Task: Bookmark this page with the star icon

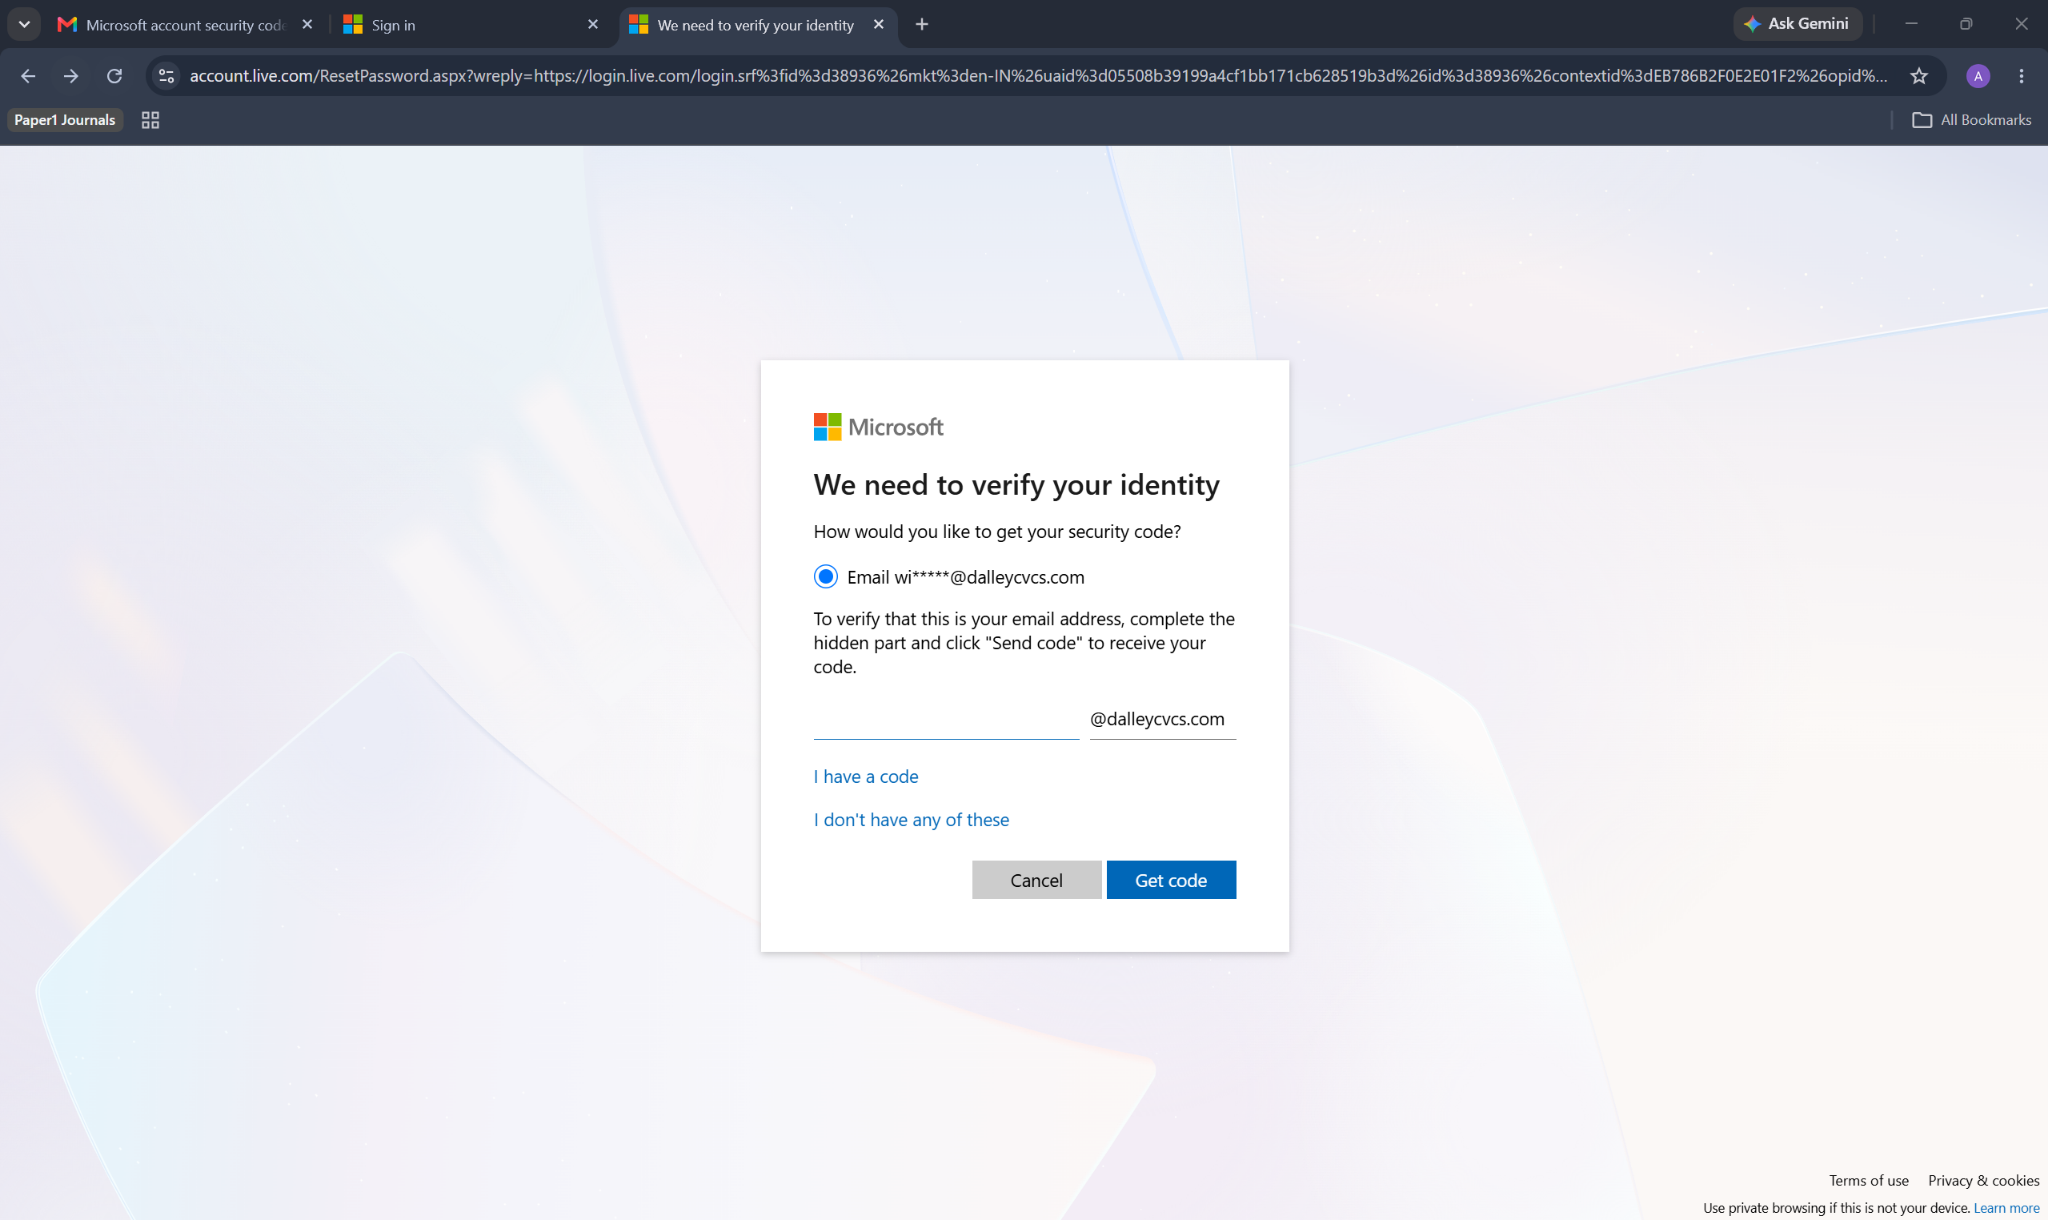Action: tap(1918, 76)
